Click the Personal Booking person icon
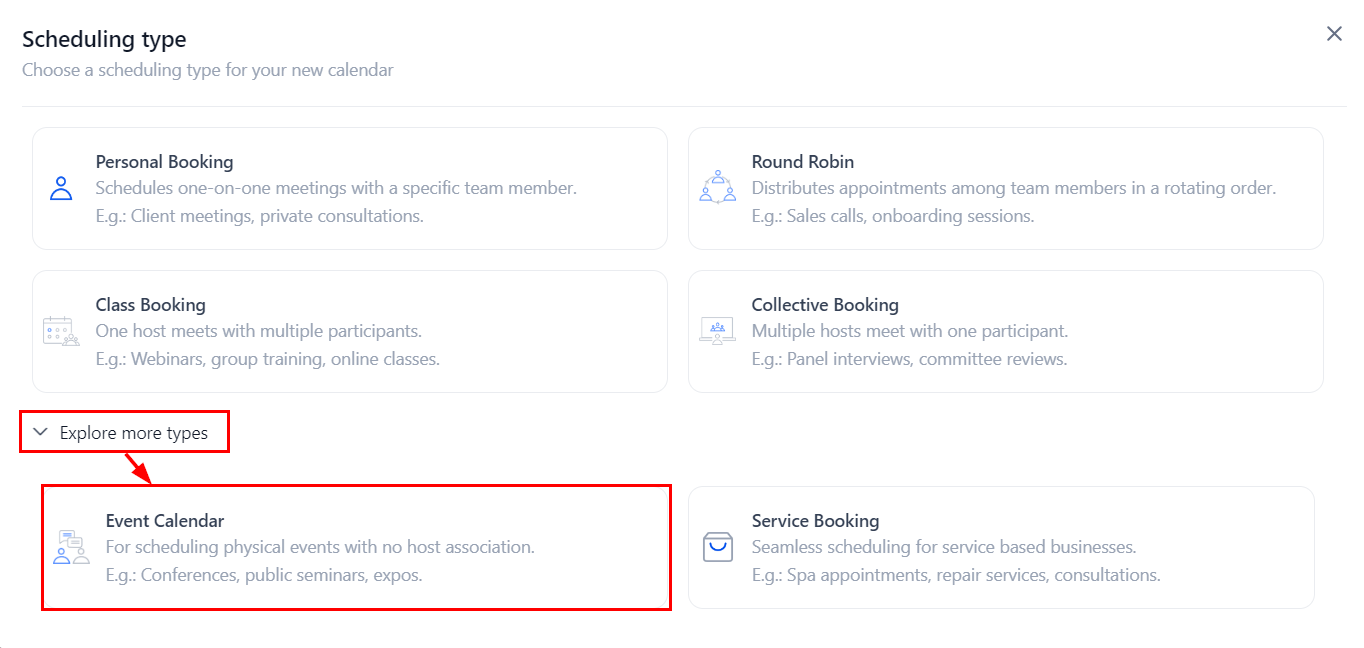The image size is (1364, 648). point(61,188)
